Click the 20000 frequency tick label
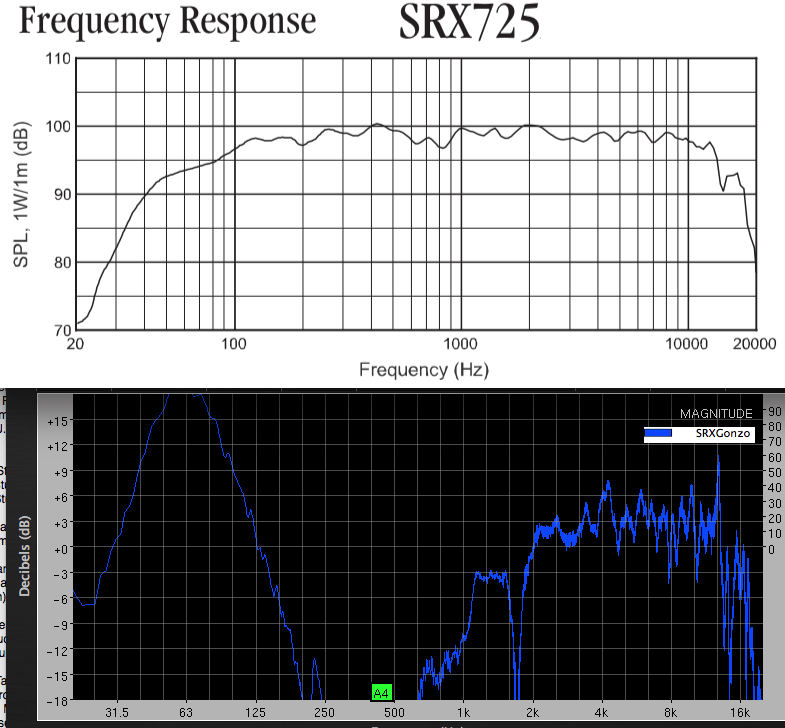Image resolution: width=785 pixels, height=728 pixels. (x=754, y=343)
